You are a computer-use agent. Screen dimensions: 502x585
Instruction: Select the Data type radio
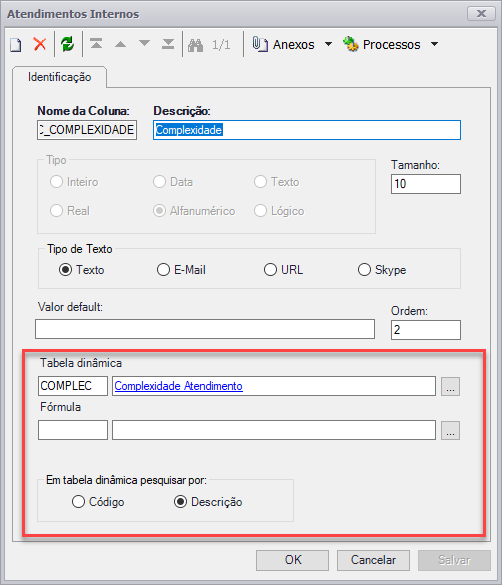click(x=159, y=182)
